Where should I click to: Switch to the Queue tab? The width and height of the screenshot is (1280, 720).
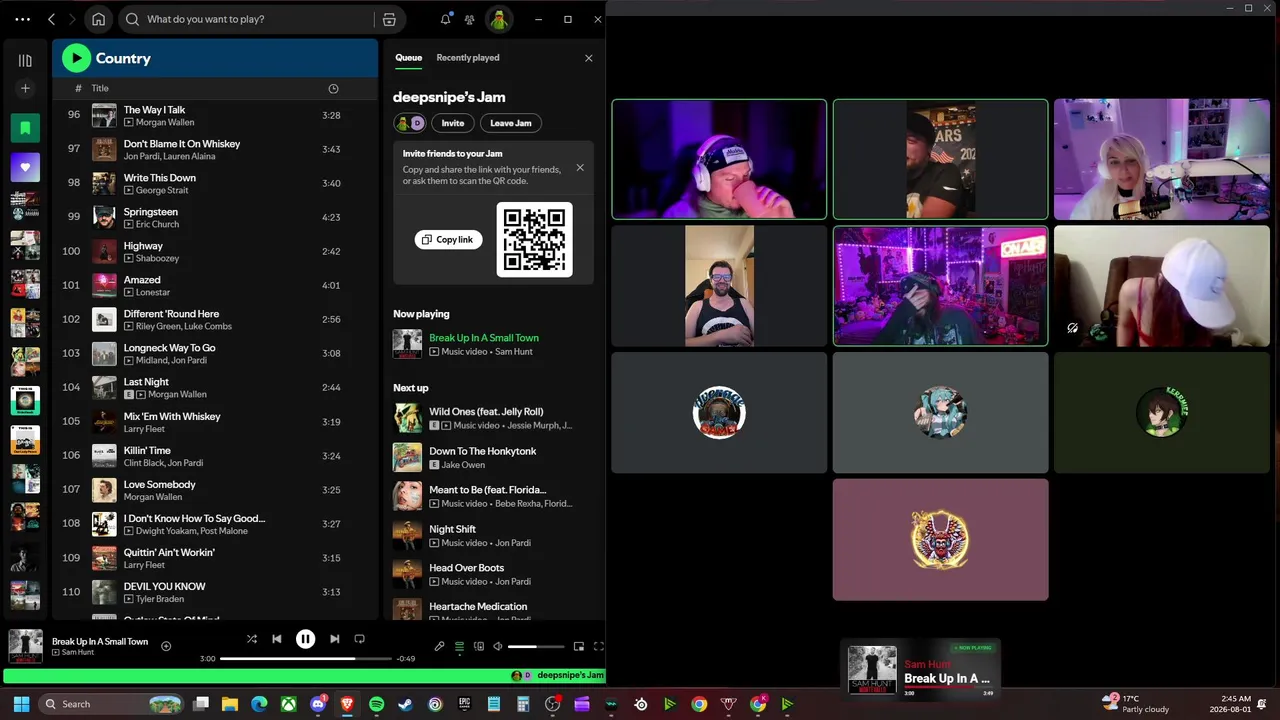point(408,58)
